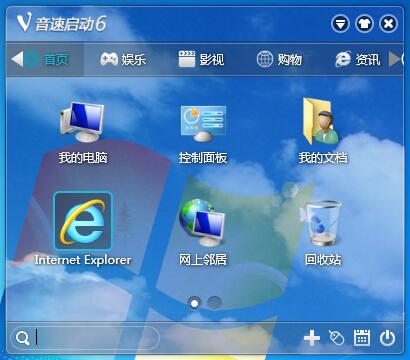Open the 我的文档 folder icon
The image size is (410, 360).
(321, 121)
